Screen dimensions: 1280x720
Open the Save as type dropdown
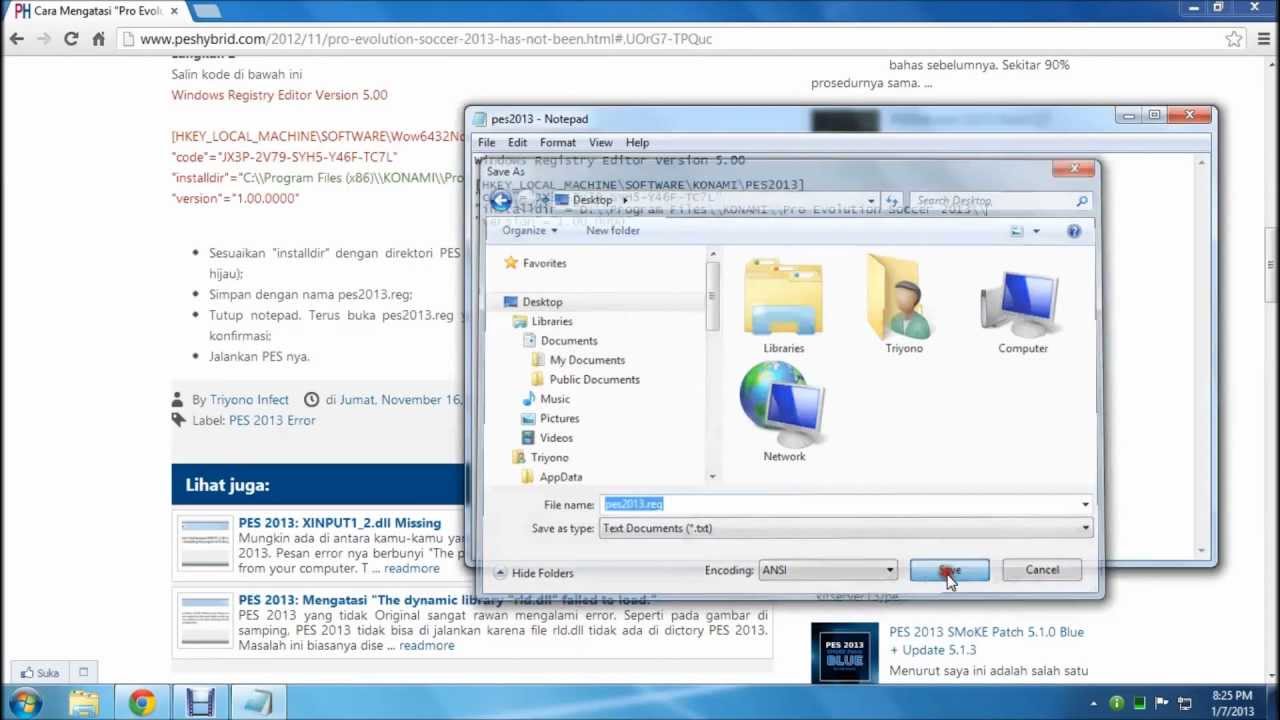(846, 528)
